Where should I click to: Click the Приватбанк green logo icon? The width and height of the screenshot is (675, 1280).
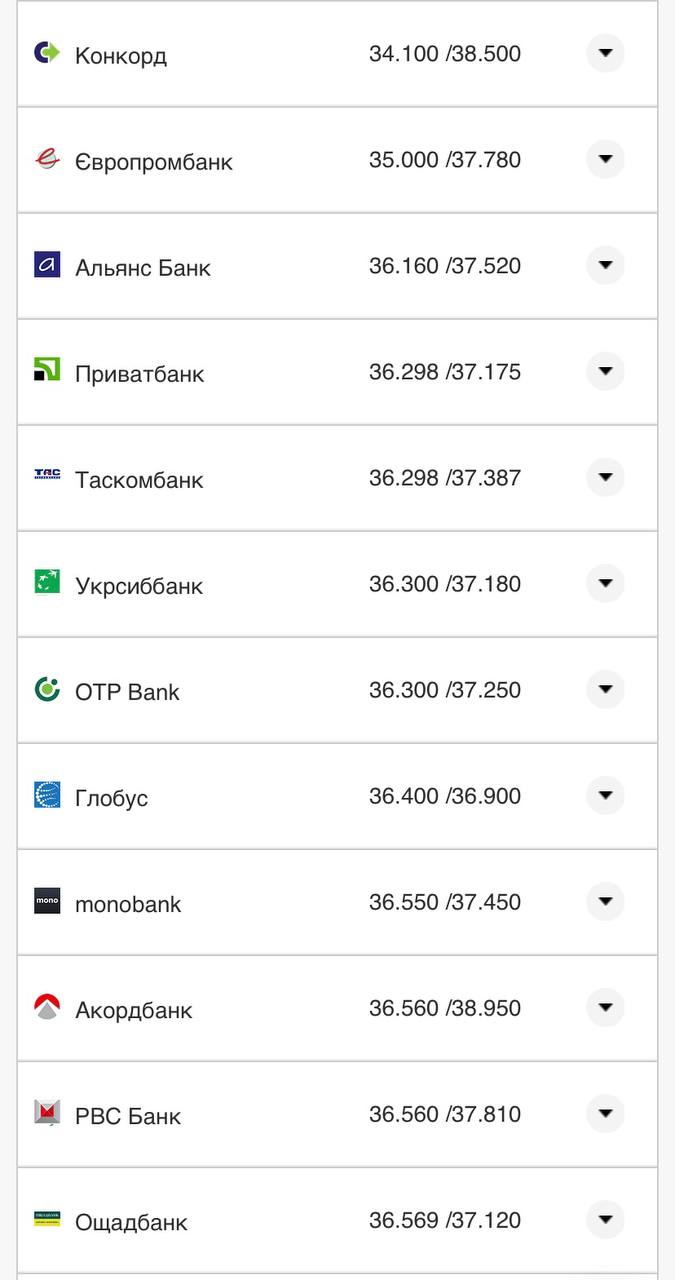point(47,370)
